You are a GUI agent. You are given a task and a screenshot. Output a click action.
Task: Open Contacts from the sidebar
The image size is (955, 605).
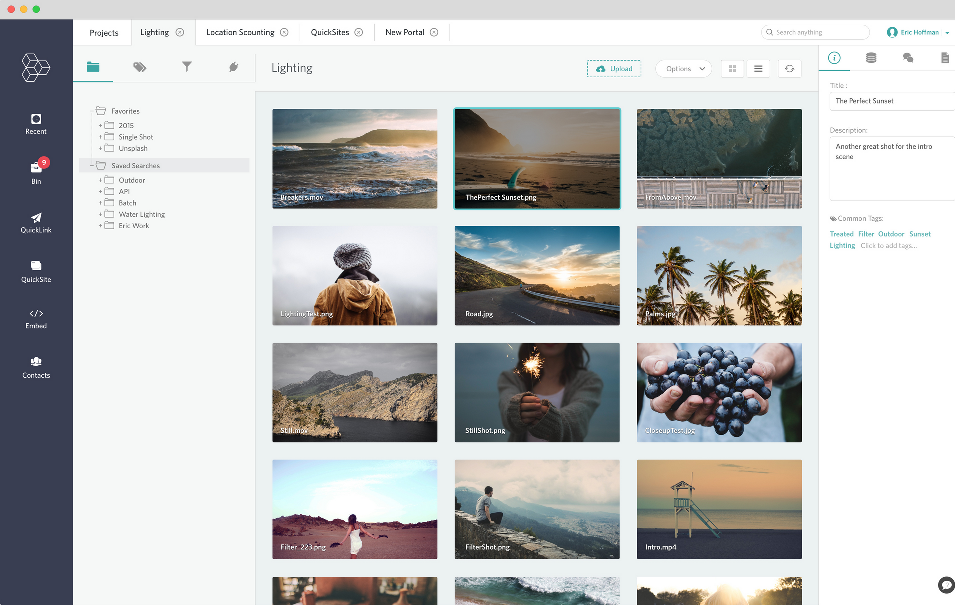36,367
